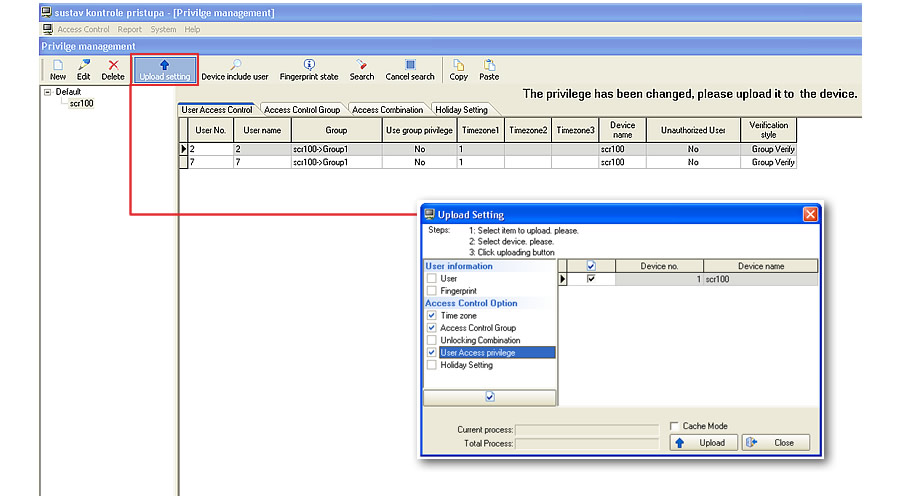
Task: Close the Upload Setting dialog via Close button
Action: [775, 443]
